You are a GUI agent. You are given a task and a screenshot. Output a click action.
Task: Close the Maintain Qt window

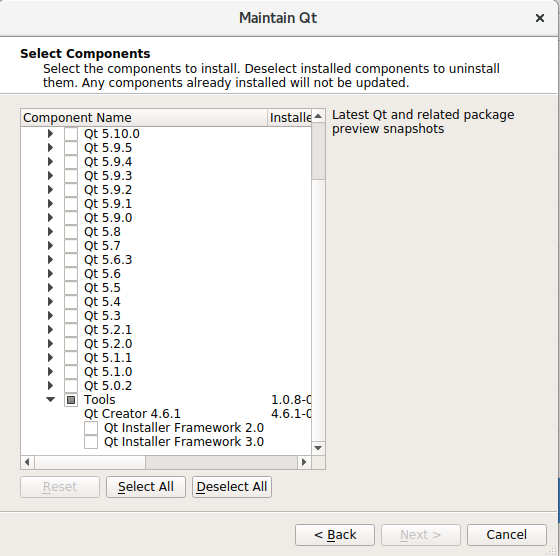click(540, 18)
